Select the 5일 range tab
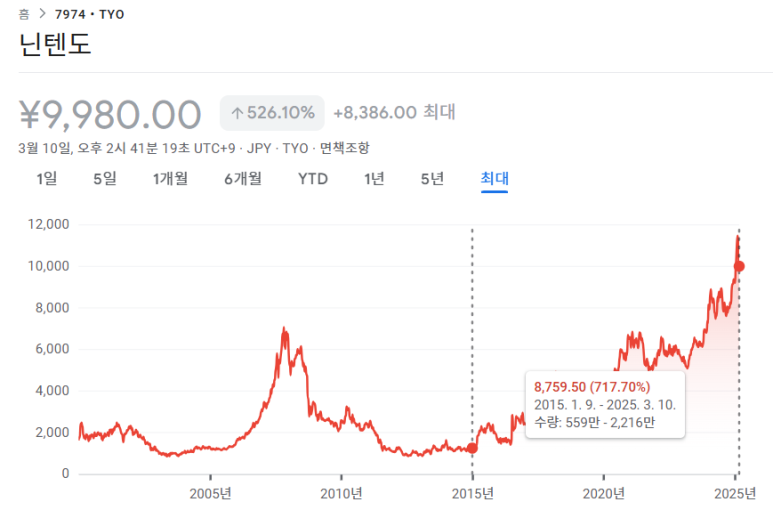Screen dimensions: 773x510 pos(105,178)
